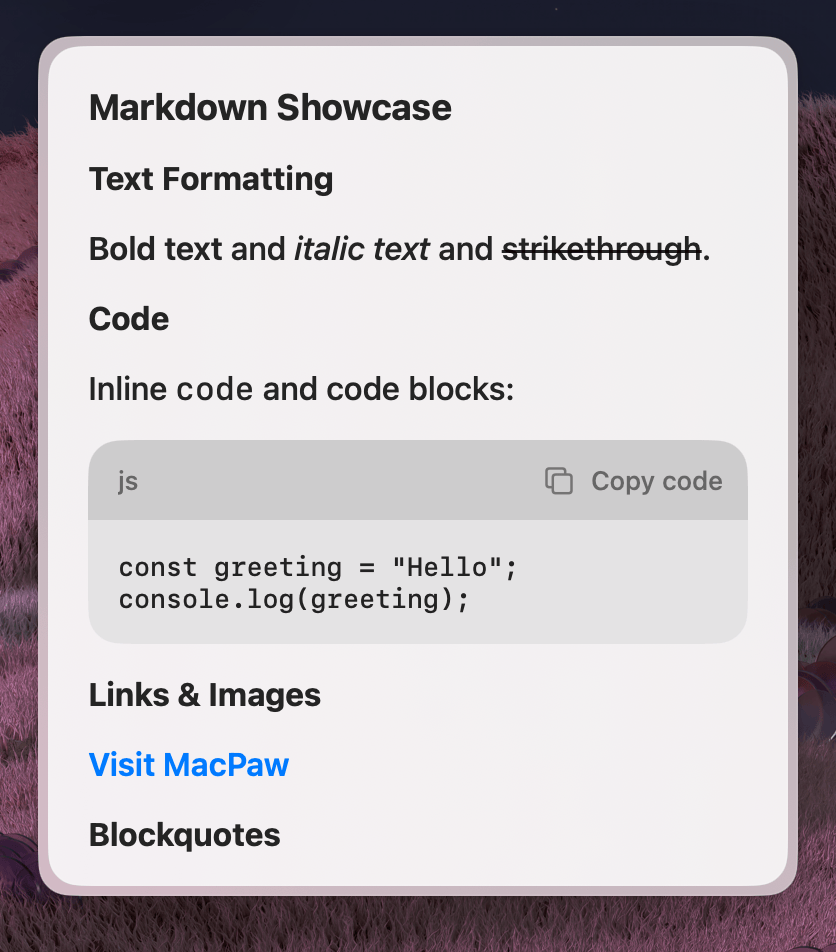
Task: Click the console.log(greeting) code line
Action: pyautogui.click(x=294, y=600)
